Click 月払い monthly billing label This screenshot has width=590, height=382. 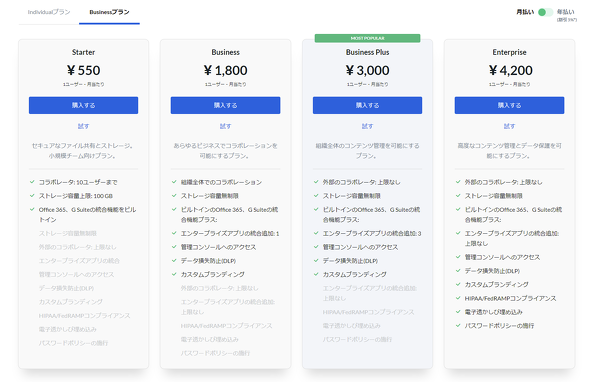525,12
